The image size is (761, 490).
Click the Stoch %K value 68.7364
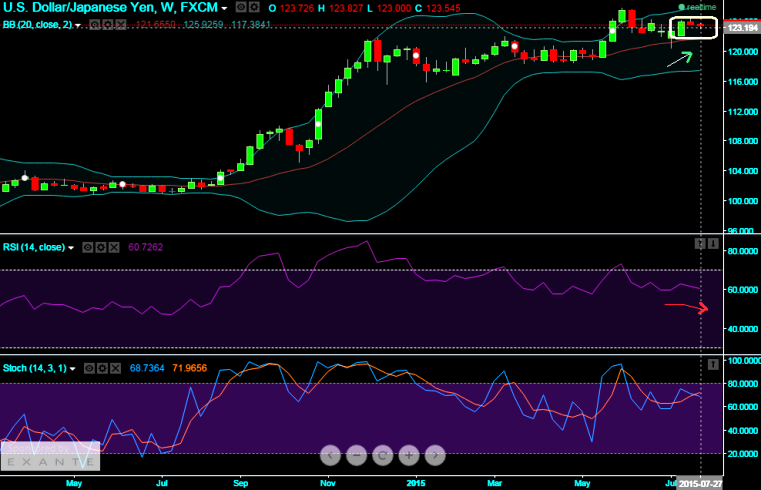click(x=147, y=369)
